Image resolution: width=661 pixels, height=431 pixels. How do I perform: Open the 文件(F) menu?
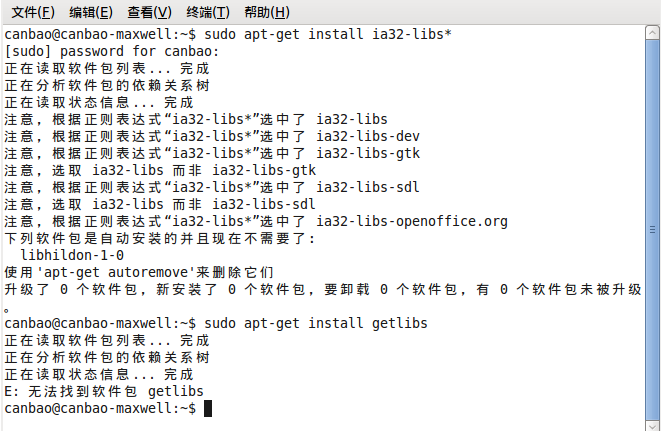(33, 12)
